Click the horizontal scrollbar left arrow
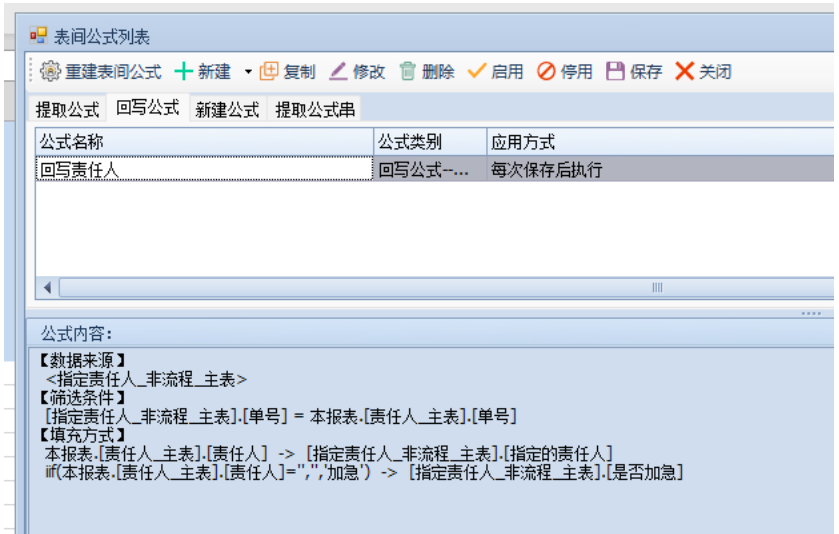The width and height of the screenshot is (839, 534). (x=47, y=288)
